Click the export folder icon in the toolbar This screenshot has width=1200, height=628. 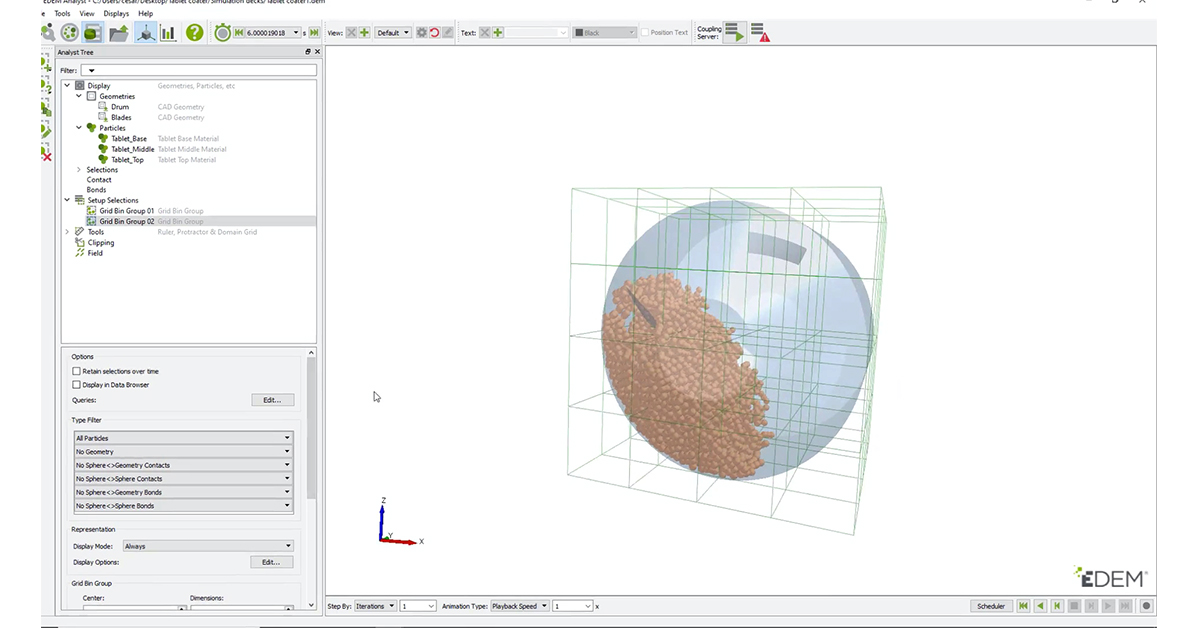coord(119,33)
